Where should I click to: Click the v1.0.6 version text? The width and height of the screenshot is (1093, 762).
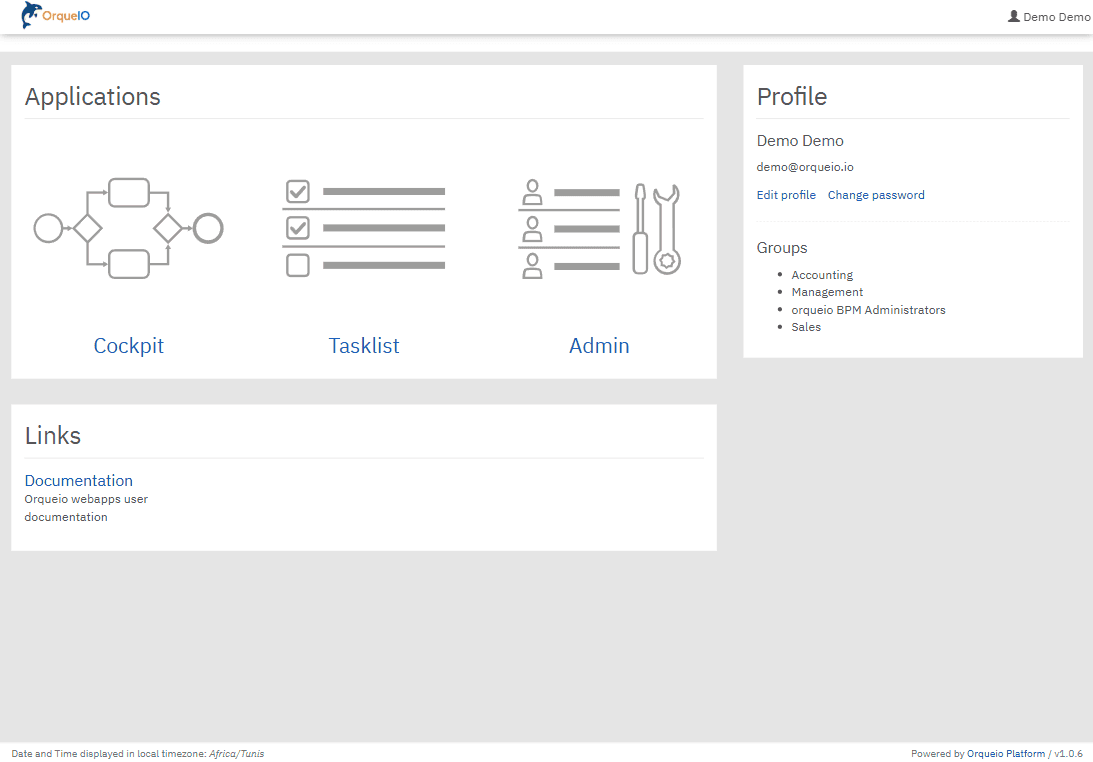[1068, 754]
